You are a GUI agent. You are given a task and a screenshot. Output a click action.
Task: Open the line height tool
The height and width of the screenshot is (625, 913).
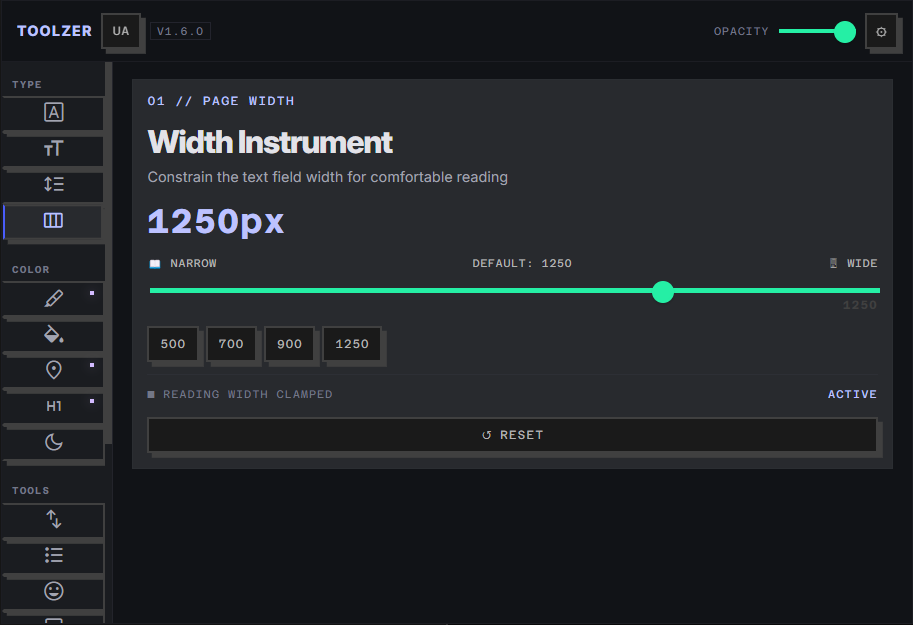pyautogui.click(x=53, y=185)
